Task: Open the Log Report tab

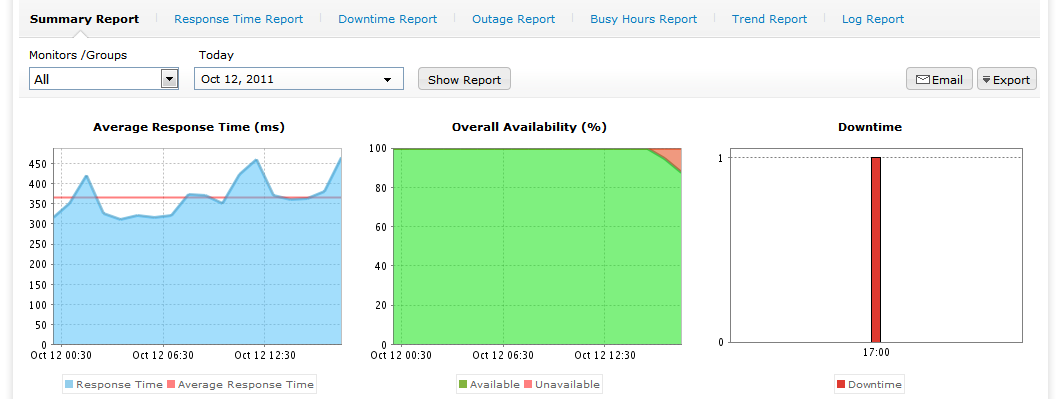Action: (x=873, y=19)
